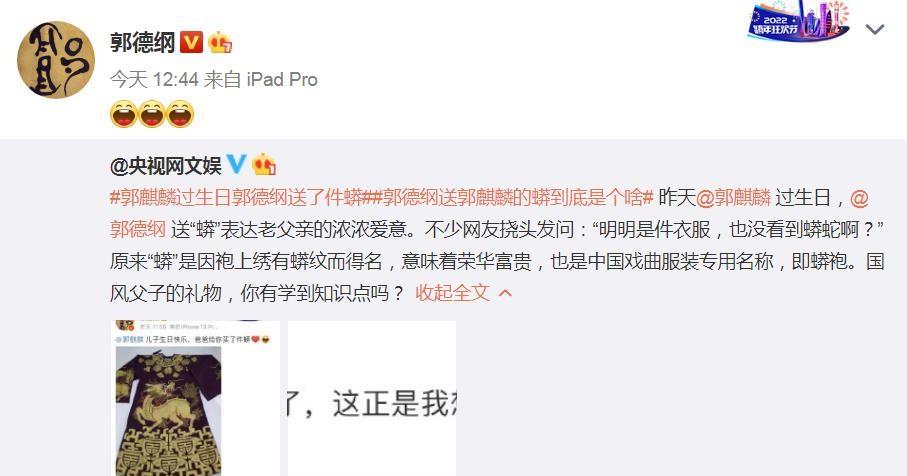Expand the post options chevron at top right

tap(875, 29)
